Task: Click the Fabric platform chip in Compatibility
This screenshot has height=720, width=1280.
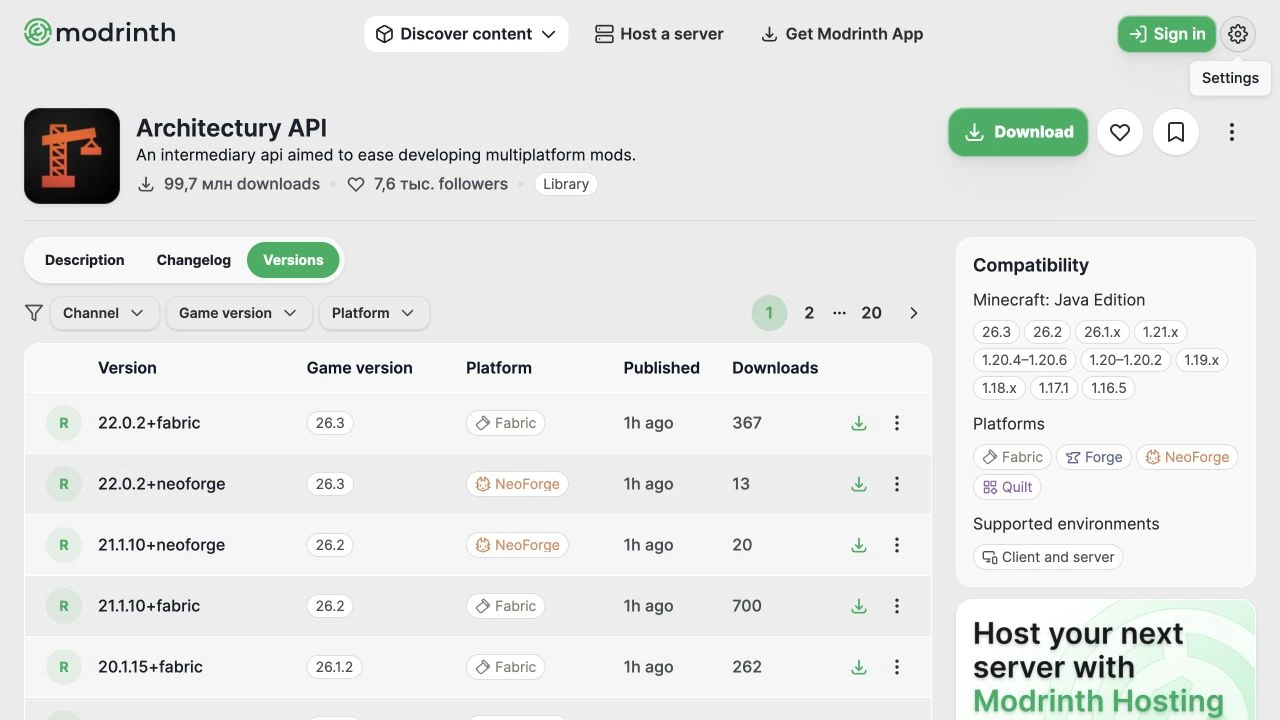Action: tap(1012, 457)
